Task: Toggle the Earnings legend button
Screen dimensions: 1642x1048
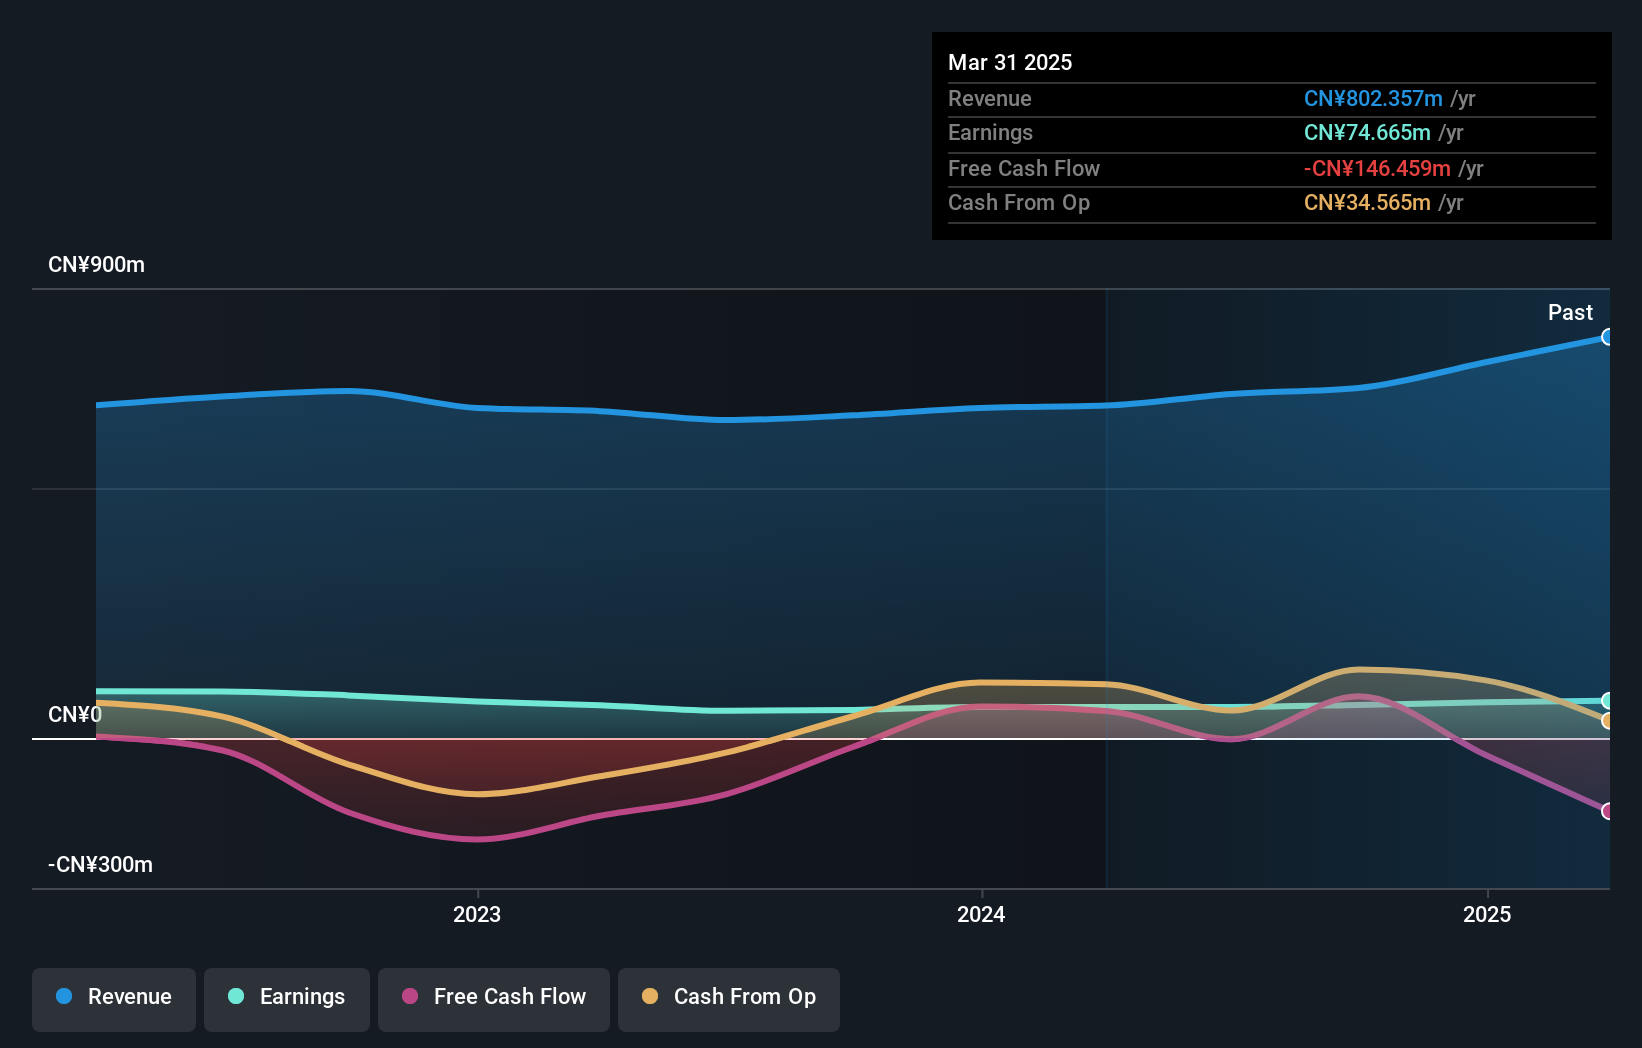Action: [287, 999]
